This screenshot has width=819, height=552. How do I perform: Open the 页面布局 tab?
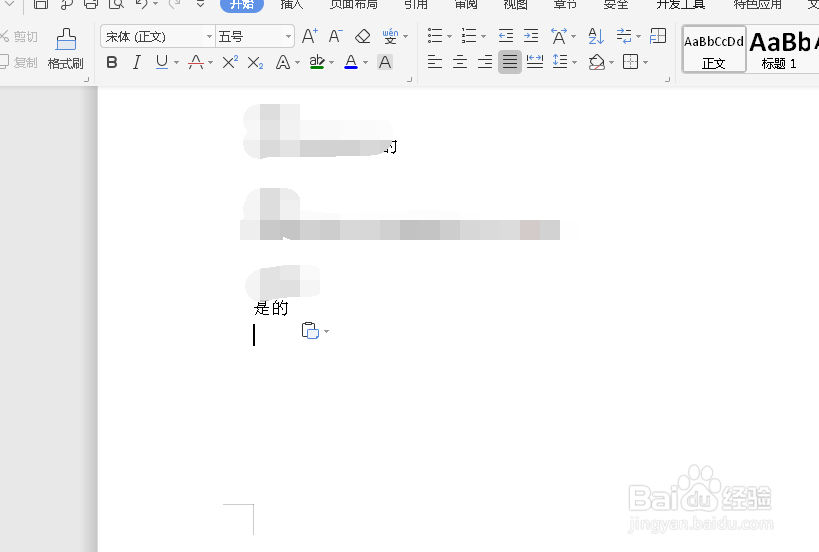click(x=354, y=5)
